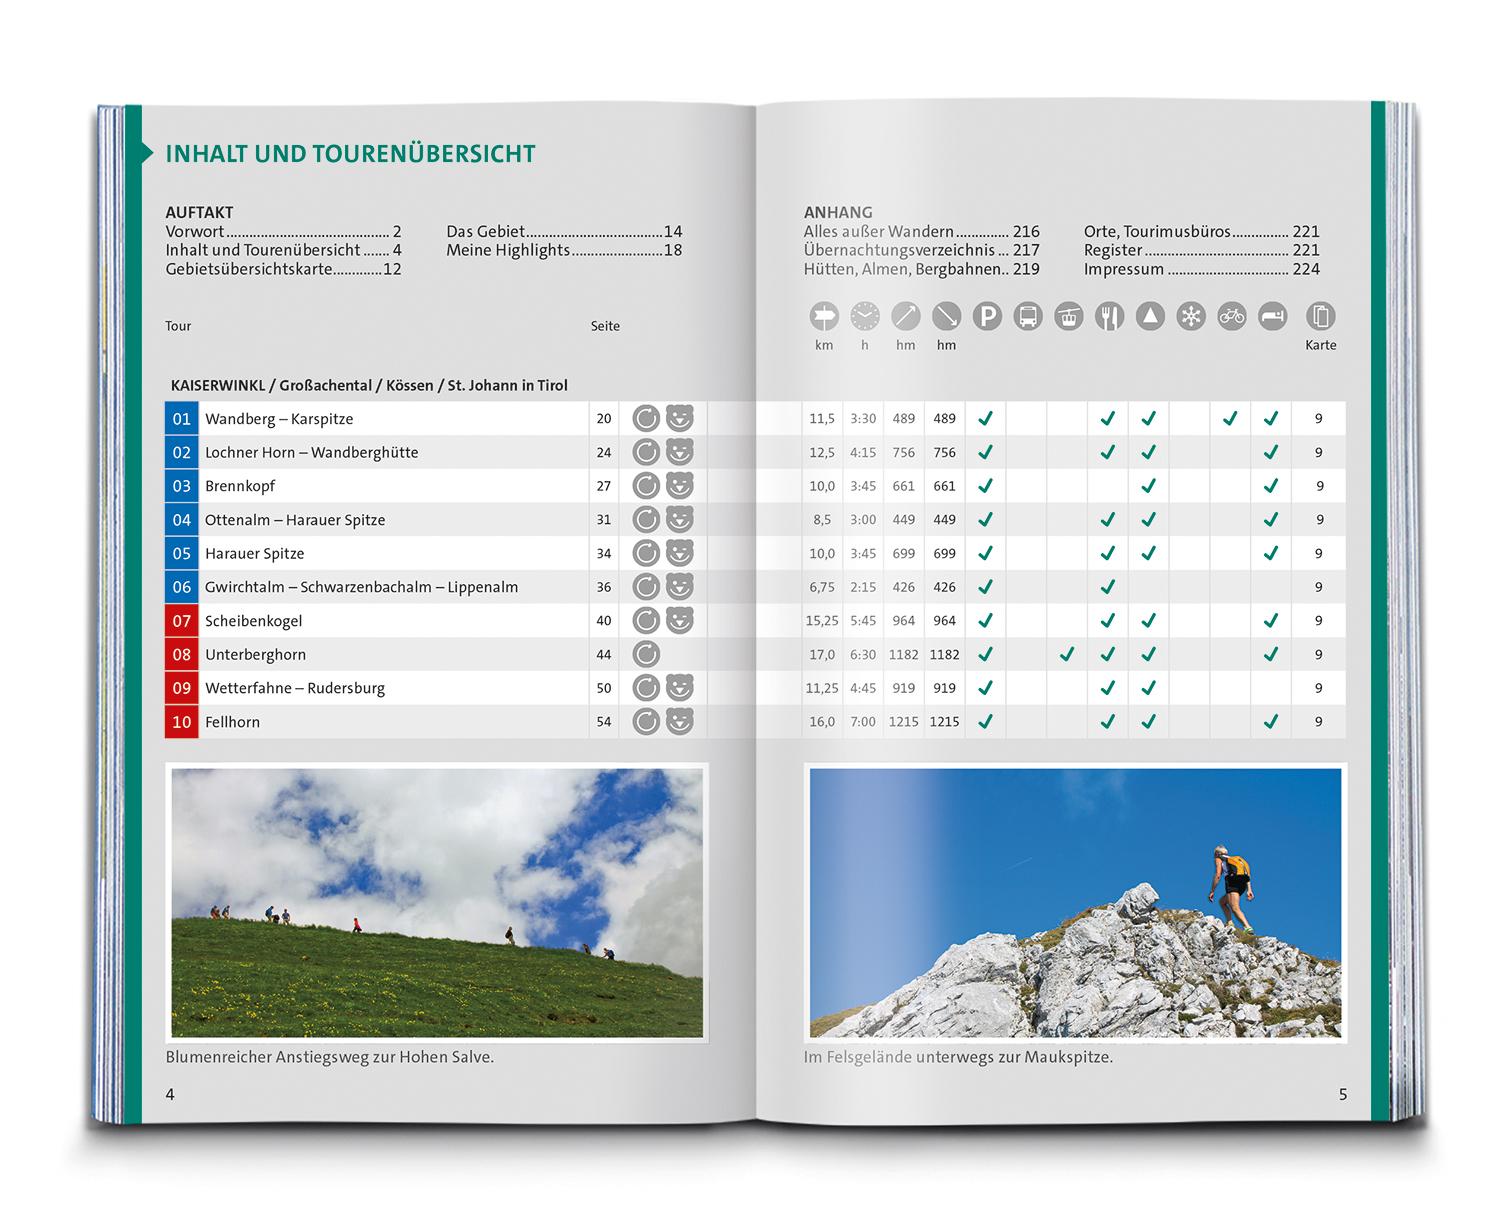Click the bus transport icon

point(1028,317)
